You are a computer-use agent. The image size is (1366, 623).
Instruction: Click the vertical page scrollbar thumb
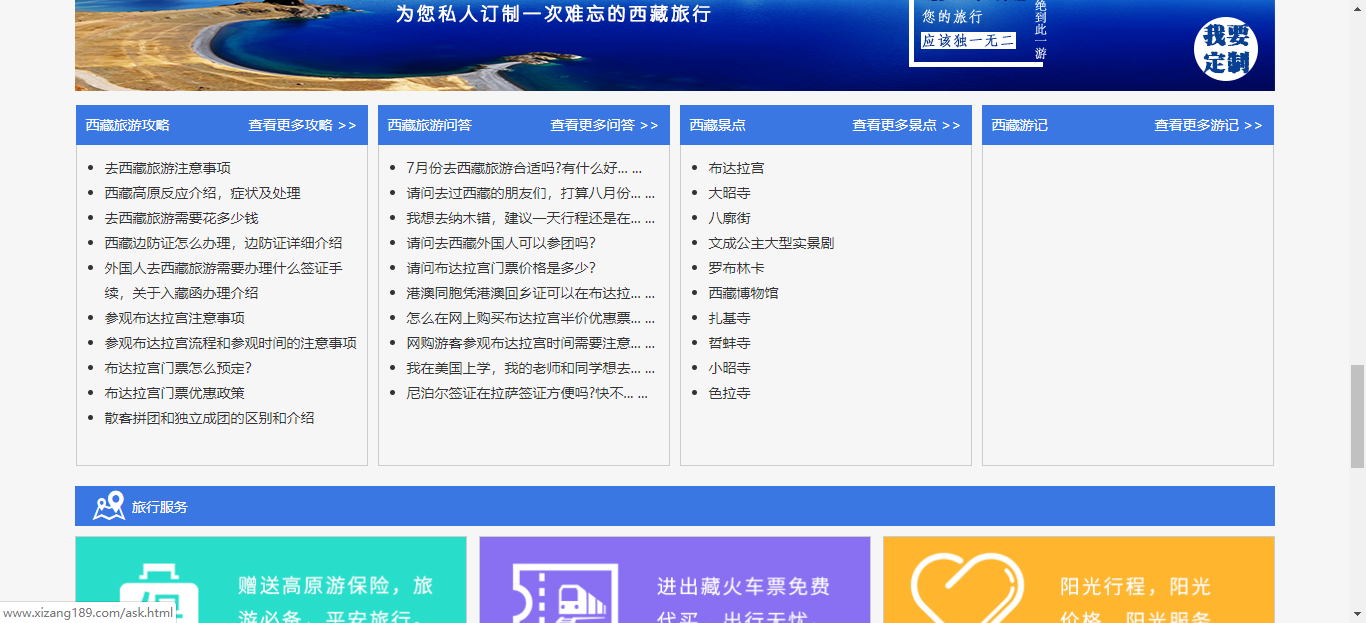[x=1357, y=416]
